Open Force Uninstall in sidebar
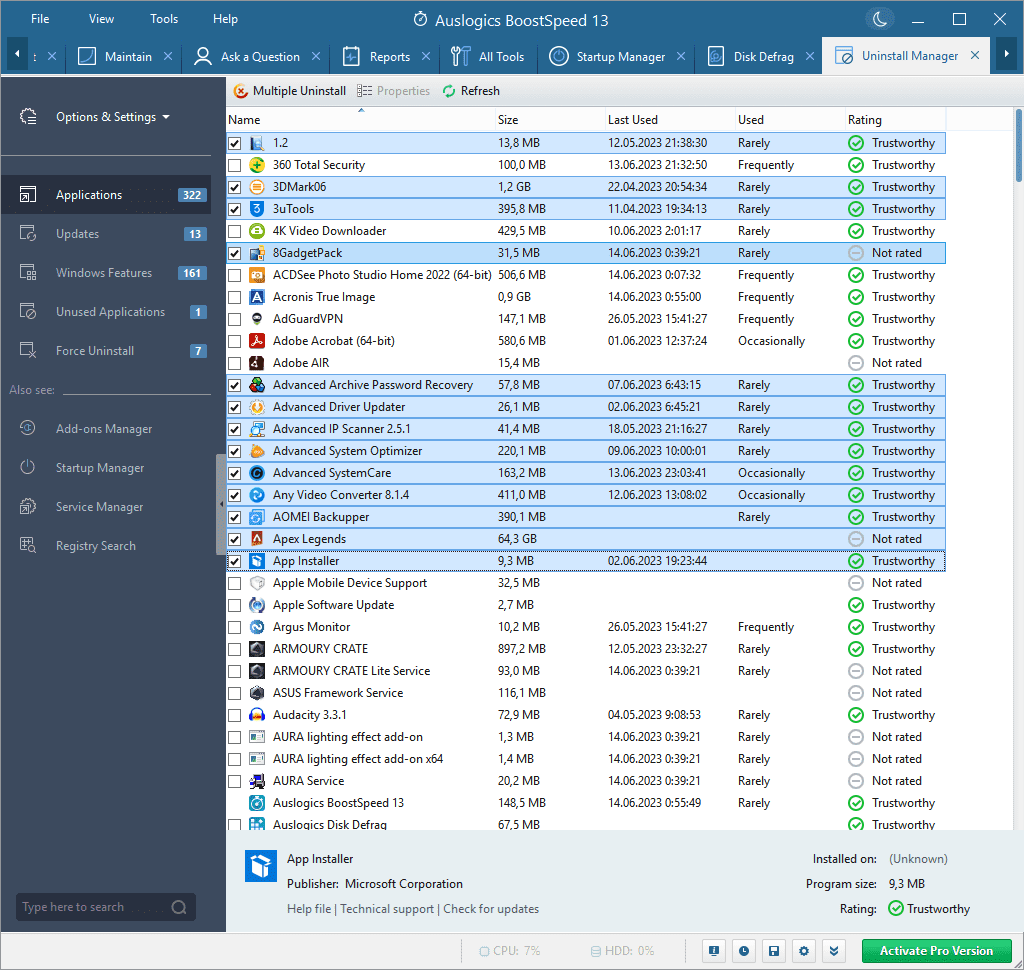The image size is (1024, 970). (x=106, y=351)
